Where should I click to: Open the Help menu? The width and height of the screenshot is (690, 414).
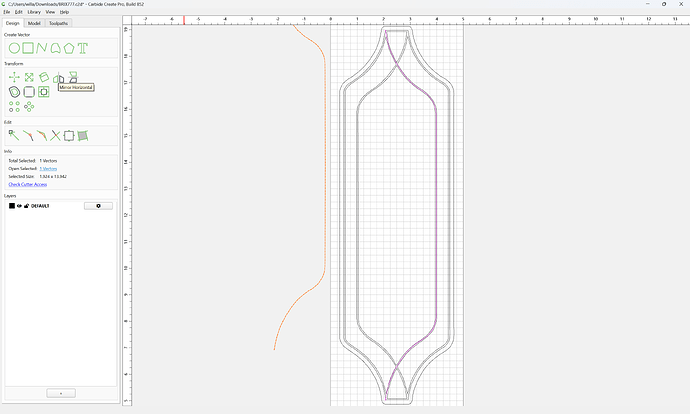click(x=64, y=12)
